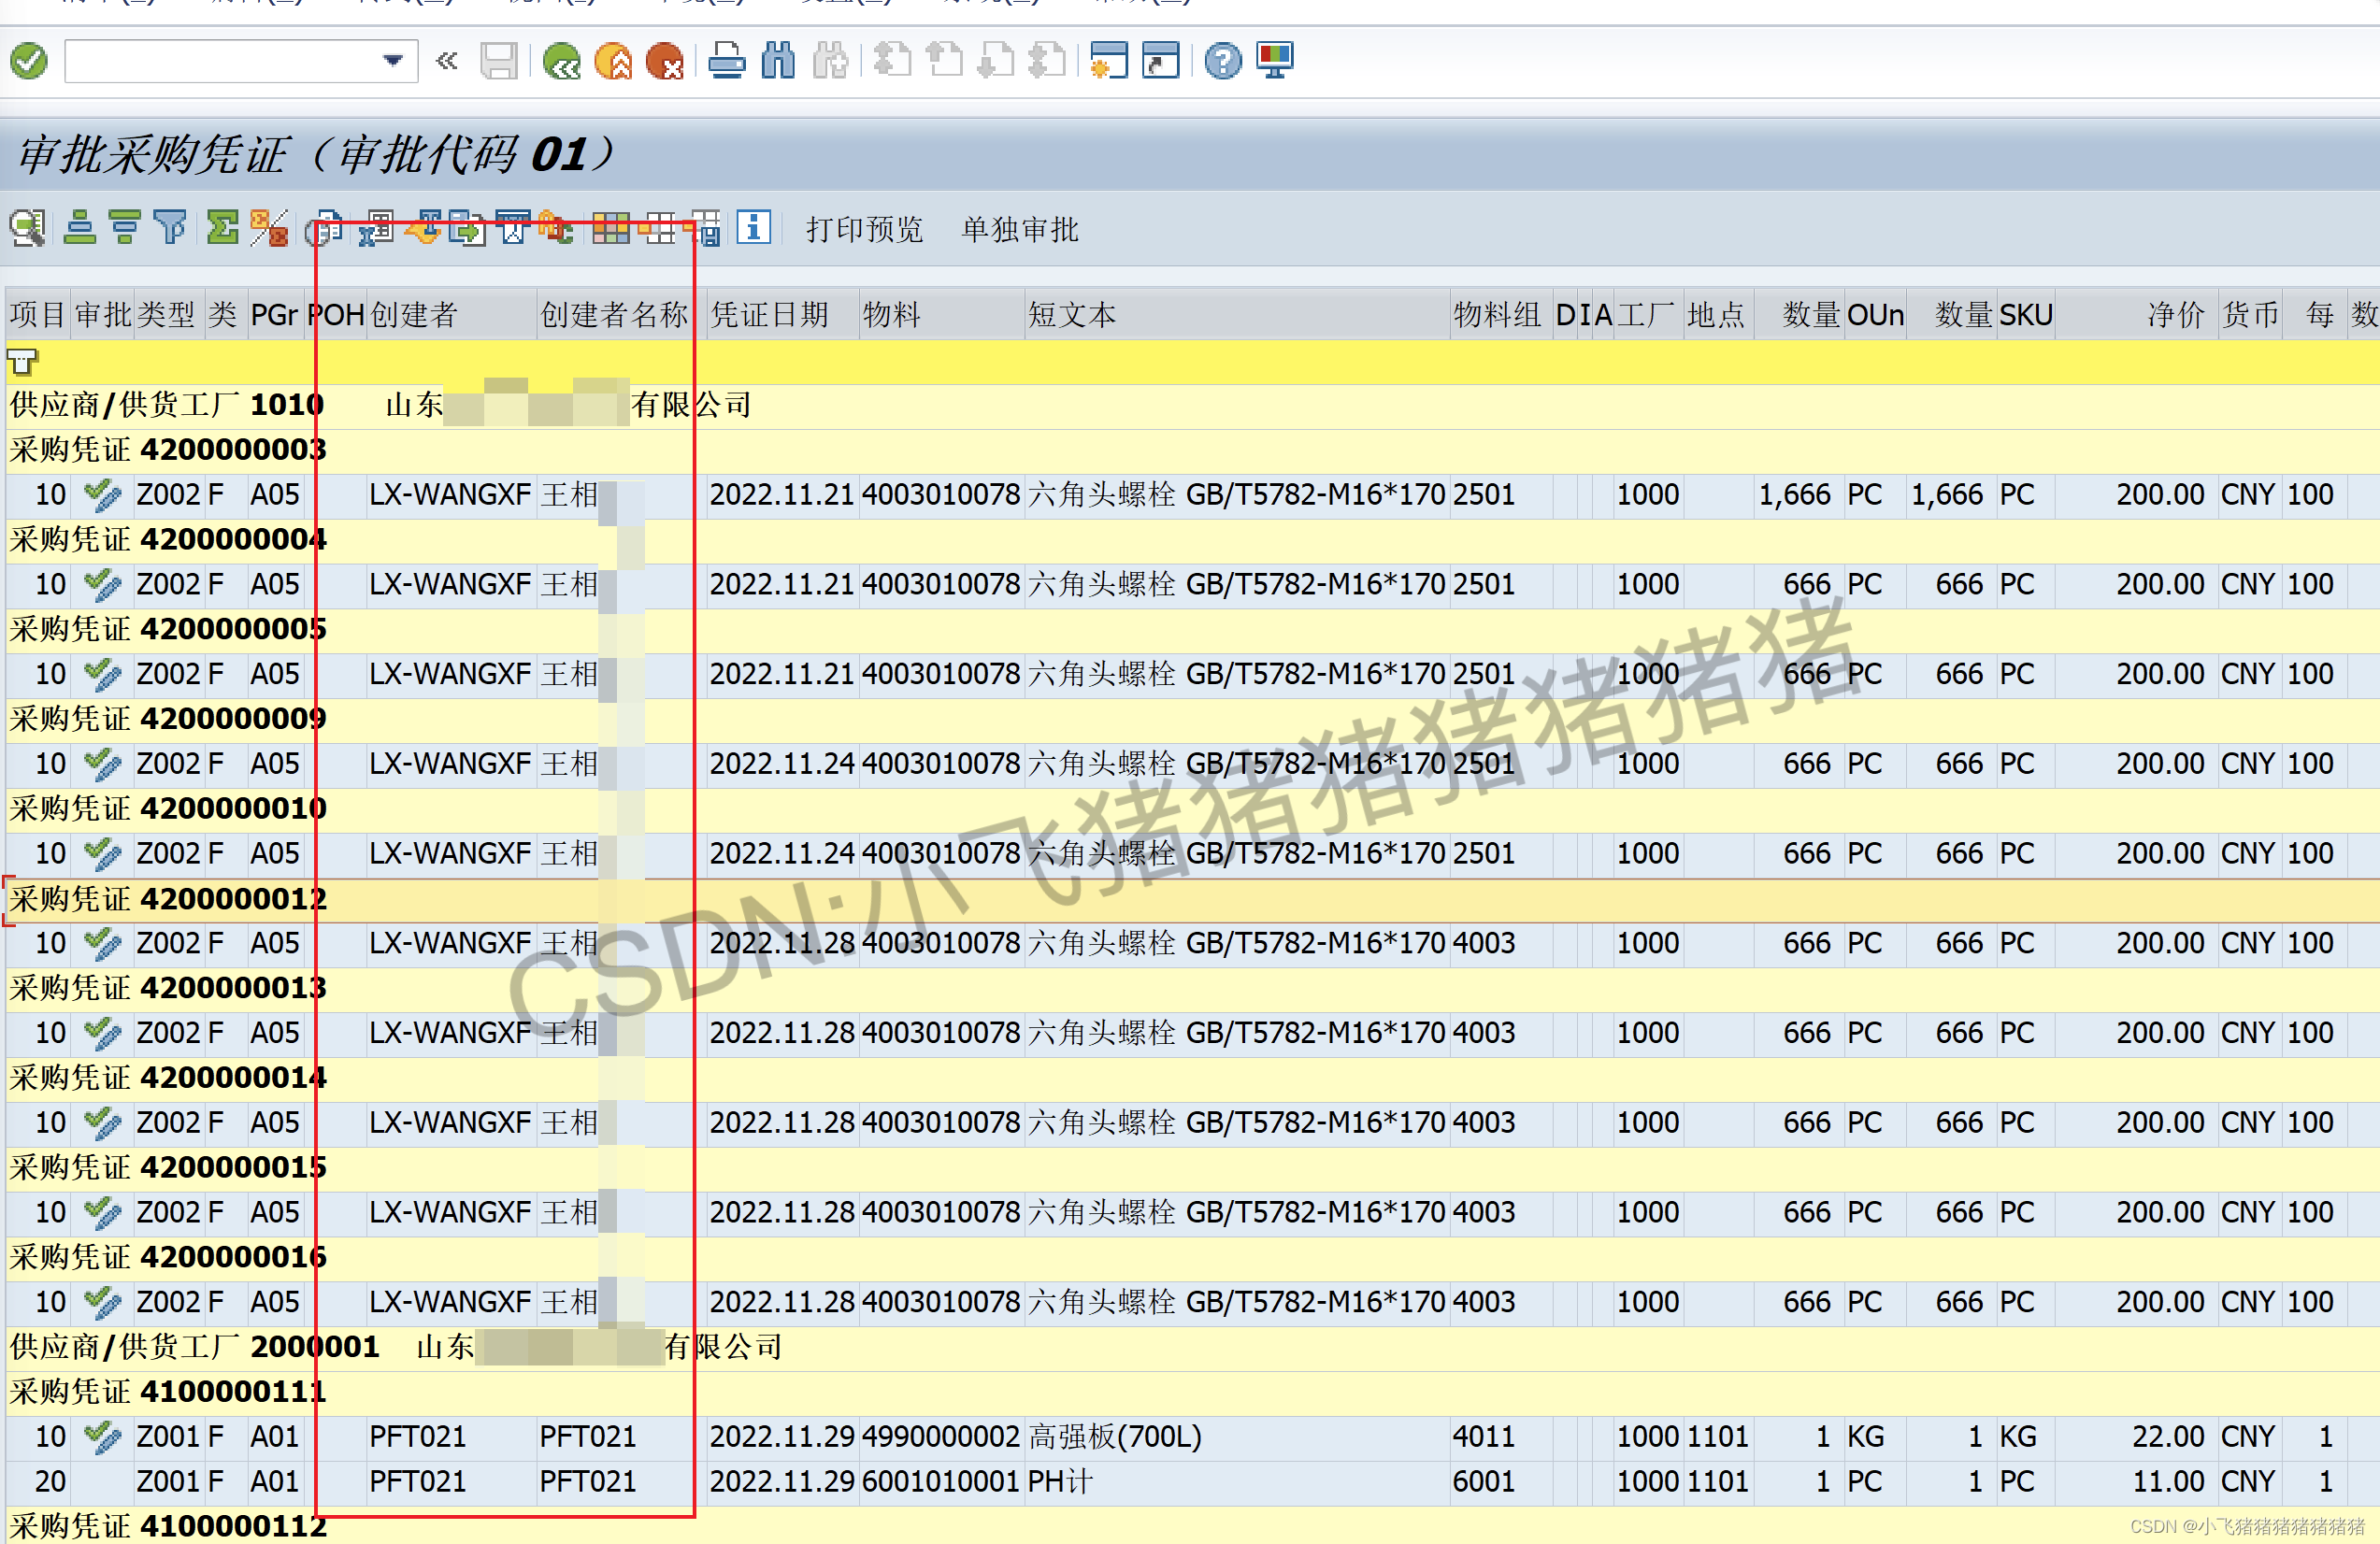Open a new session with the new-session icon
The width and height of the screenshot is (2380, 1544).
pos(1110,62)
